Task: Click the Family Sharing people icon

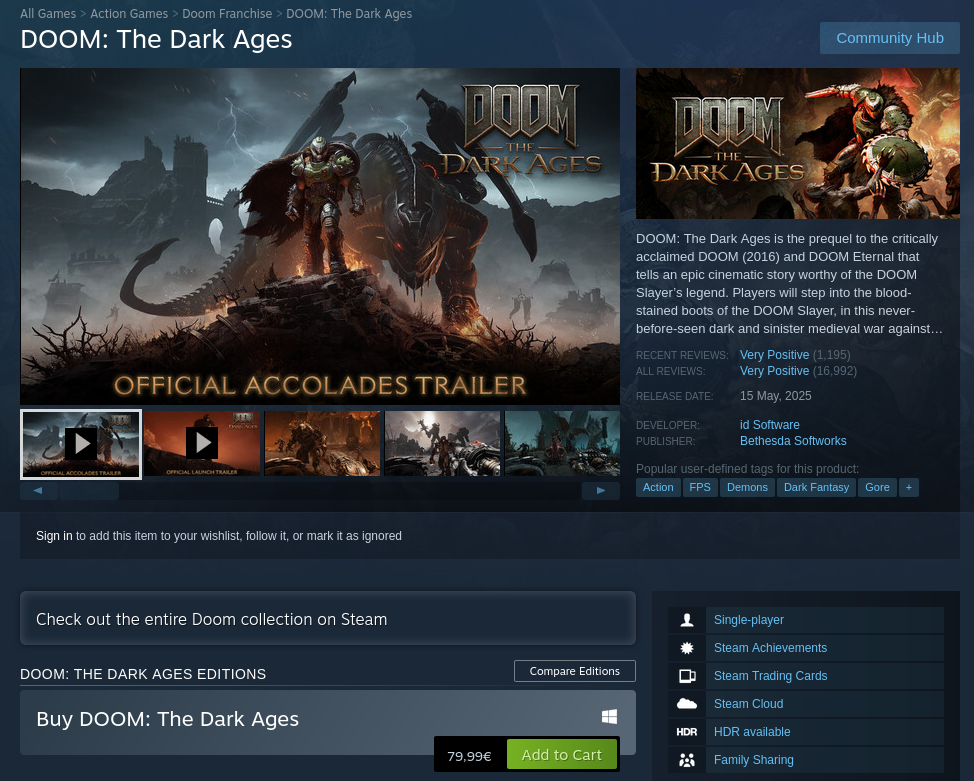Action: [686, 760]
